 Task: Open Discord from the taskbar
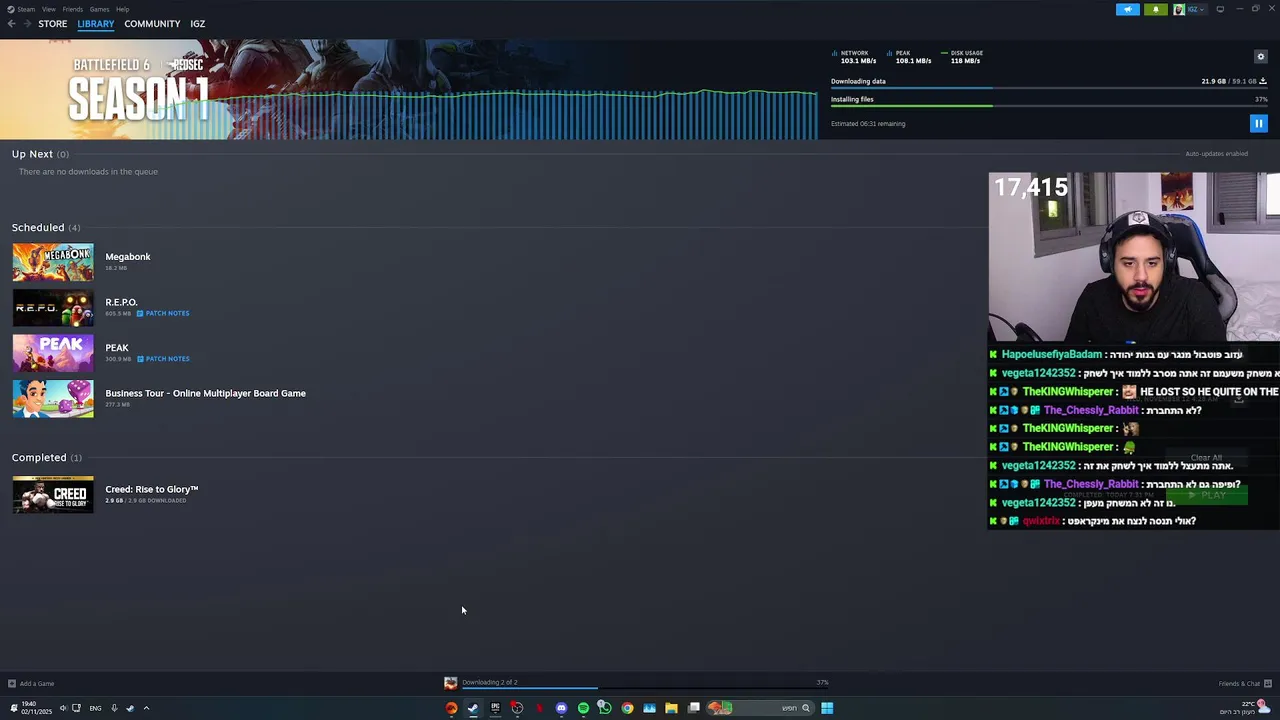tap(561, 708)
